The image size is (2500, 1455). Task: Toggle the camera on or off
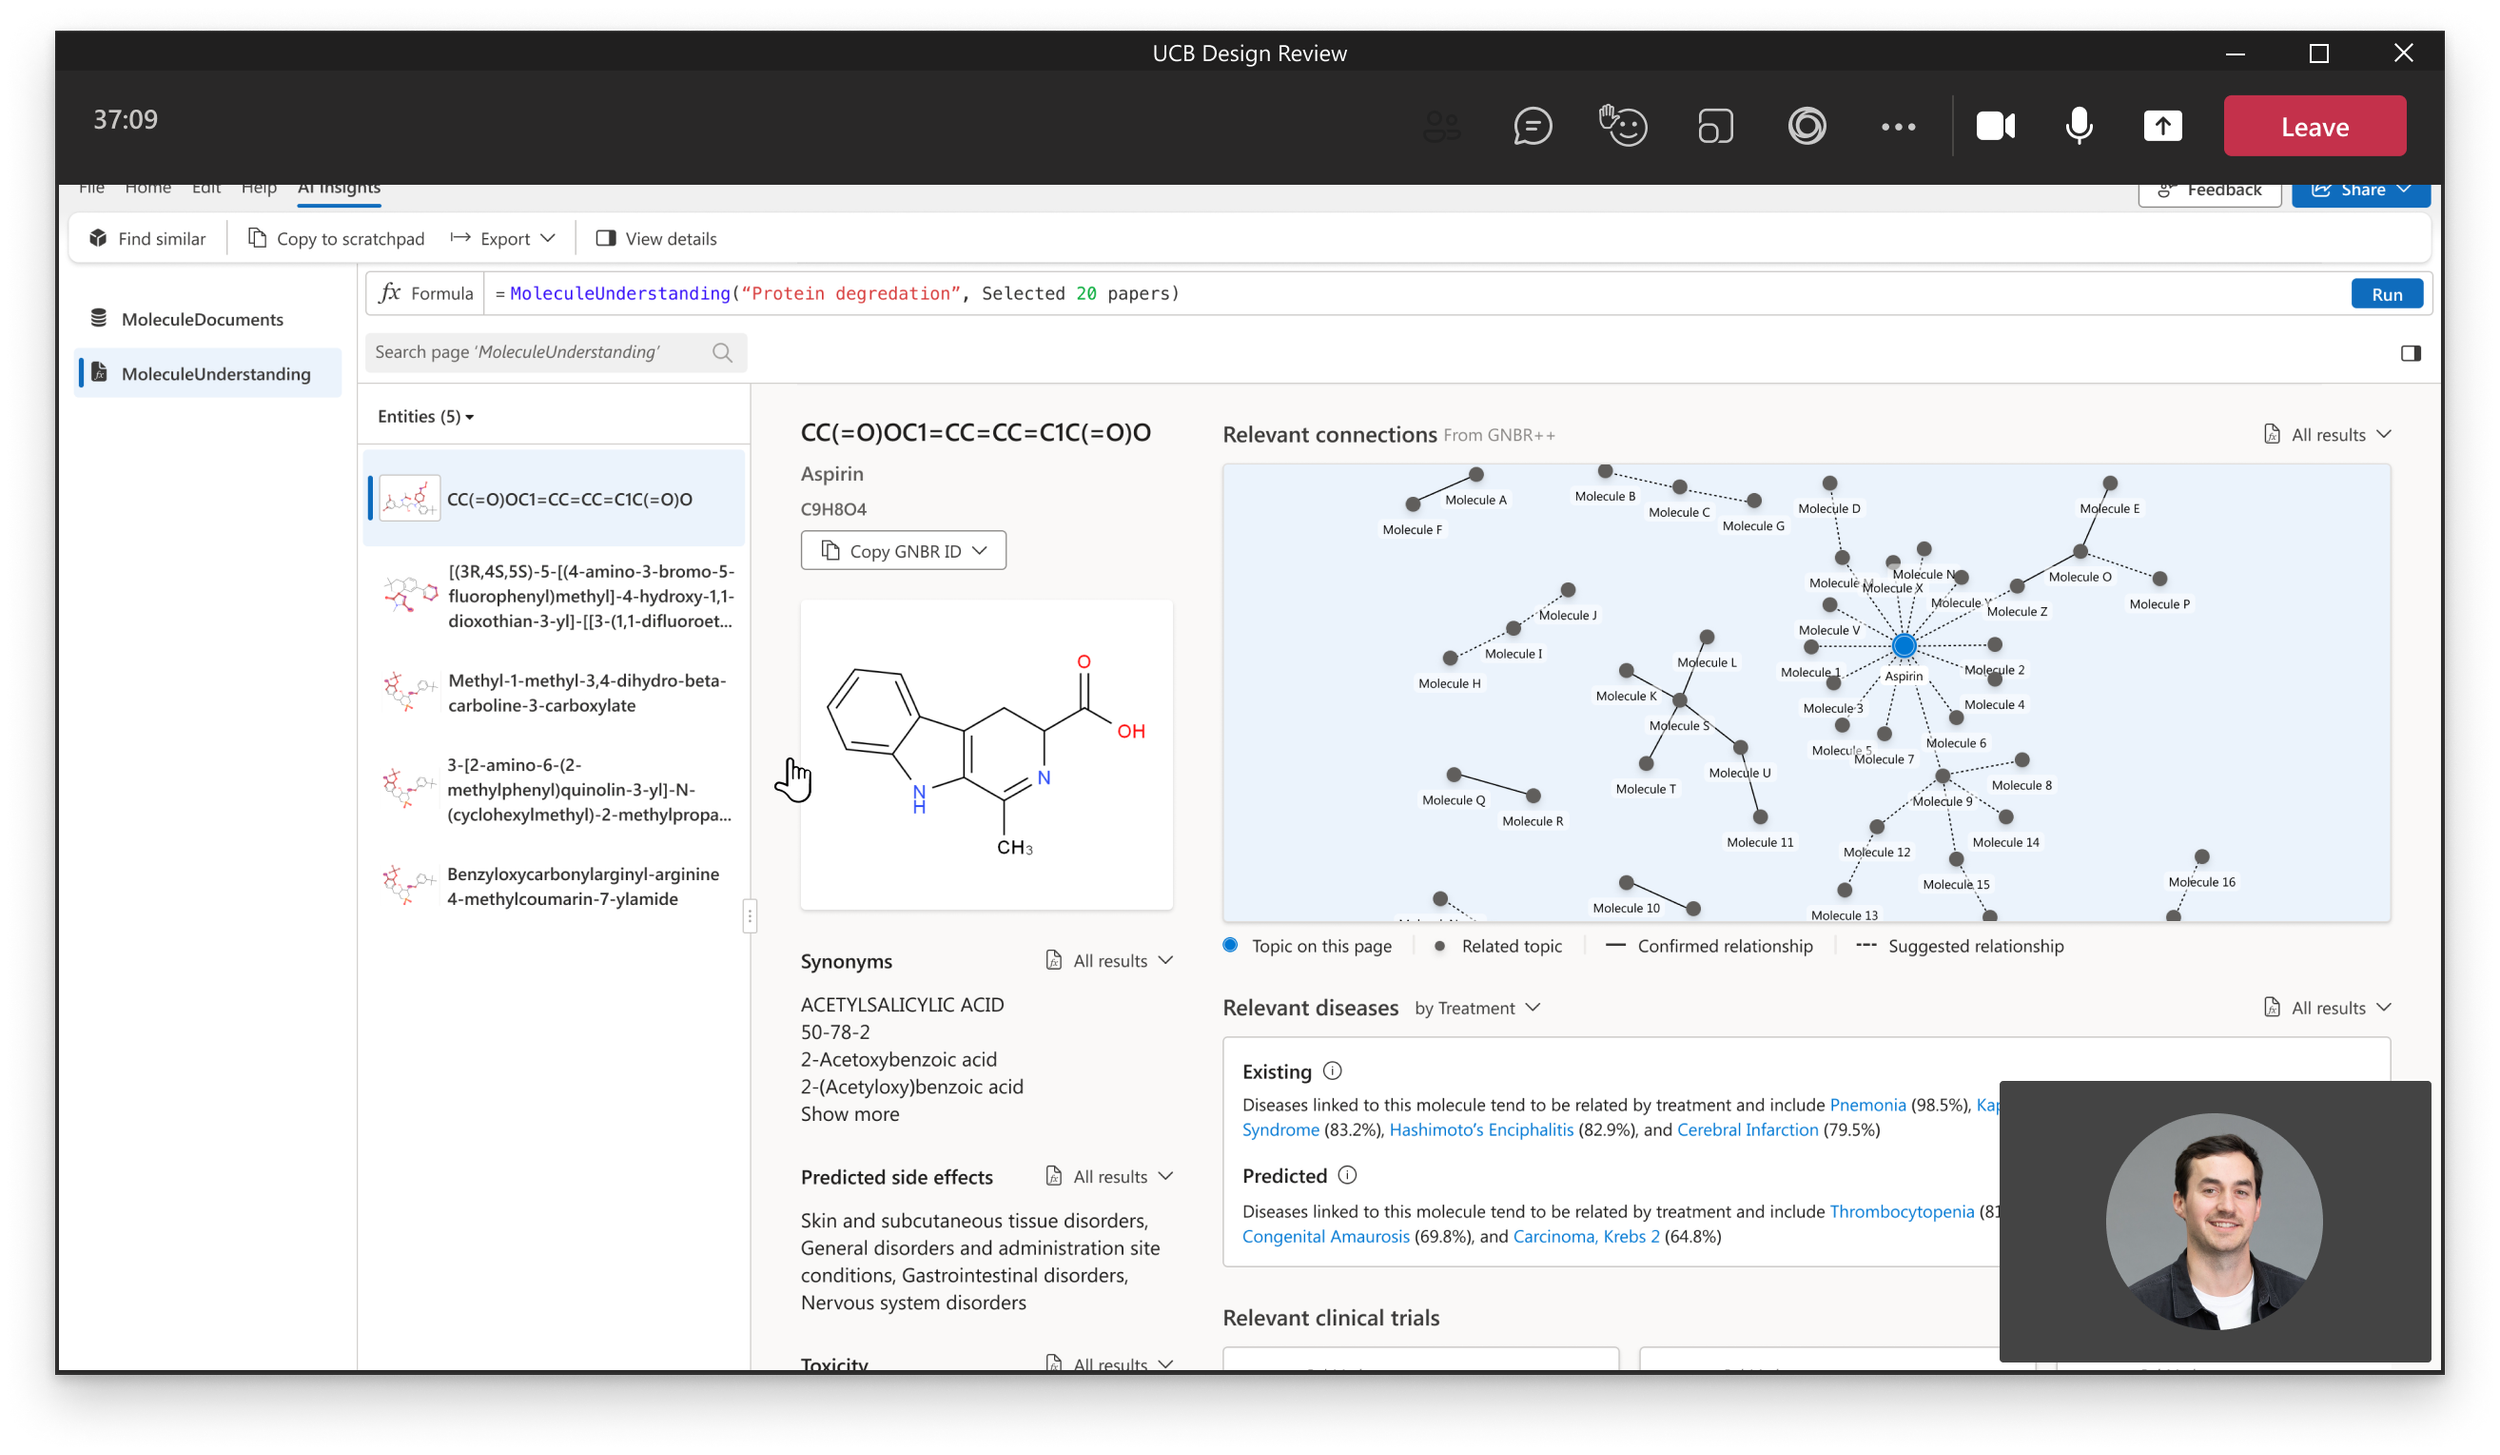[x=1995, y=126]
